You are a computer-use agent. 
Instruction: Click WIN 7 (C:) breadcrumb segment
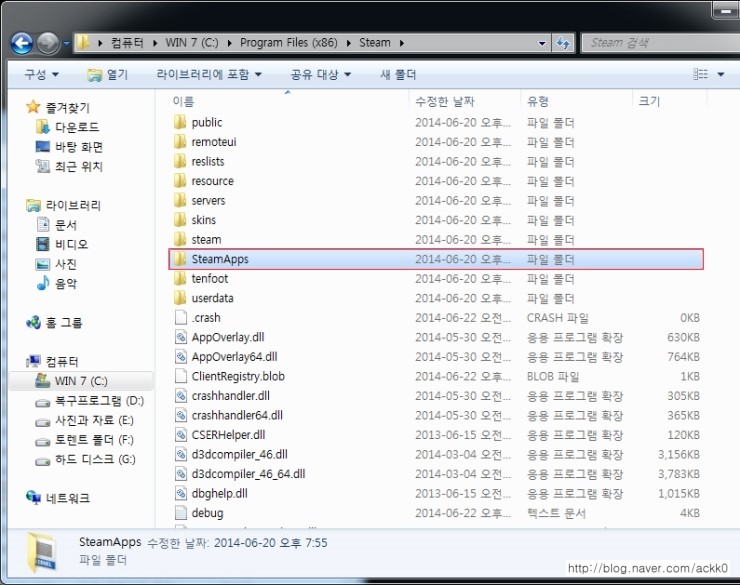coord(192,43)
